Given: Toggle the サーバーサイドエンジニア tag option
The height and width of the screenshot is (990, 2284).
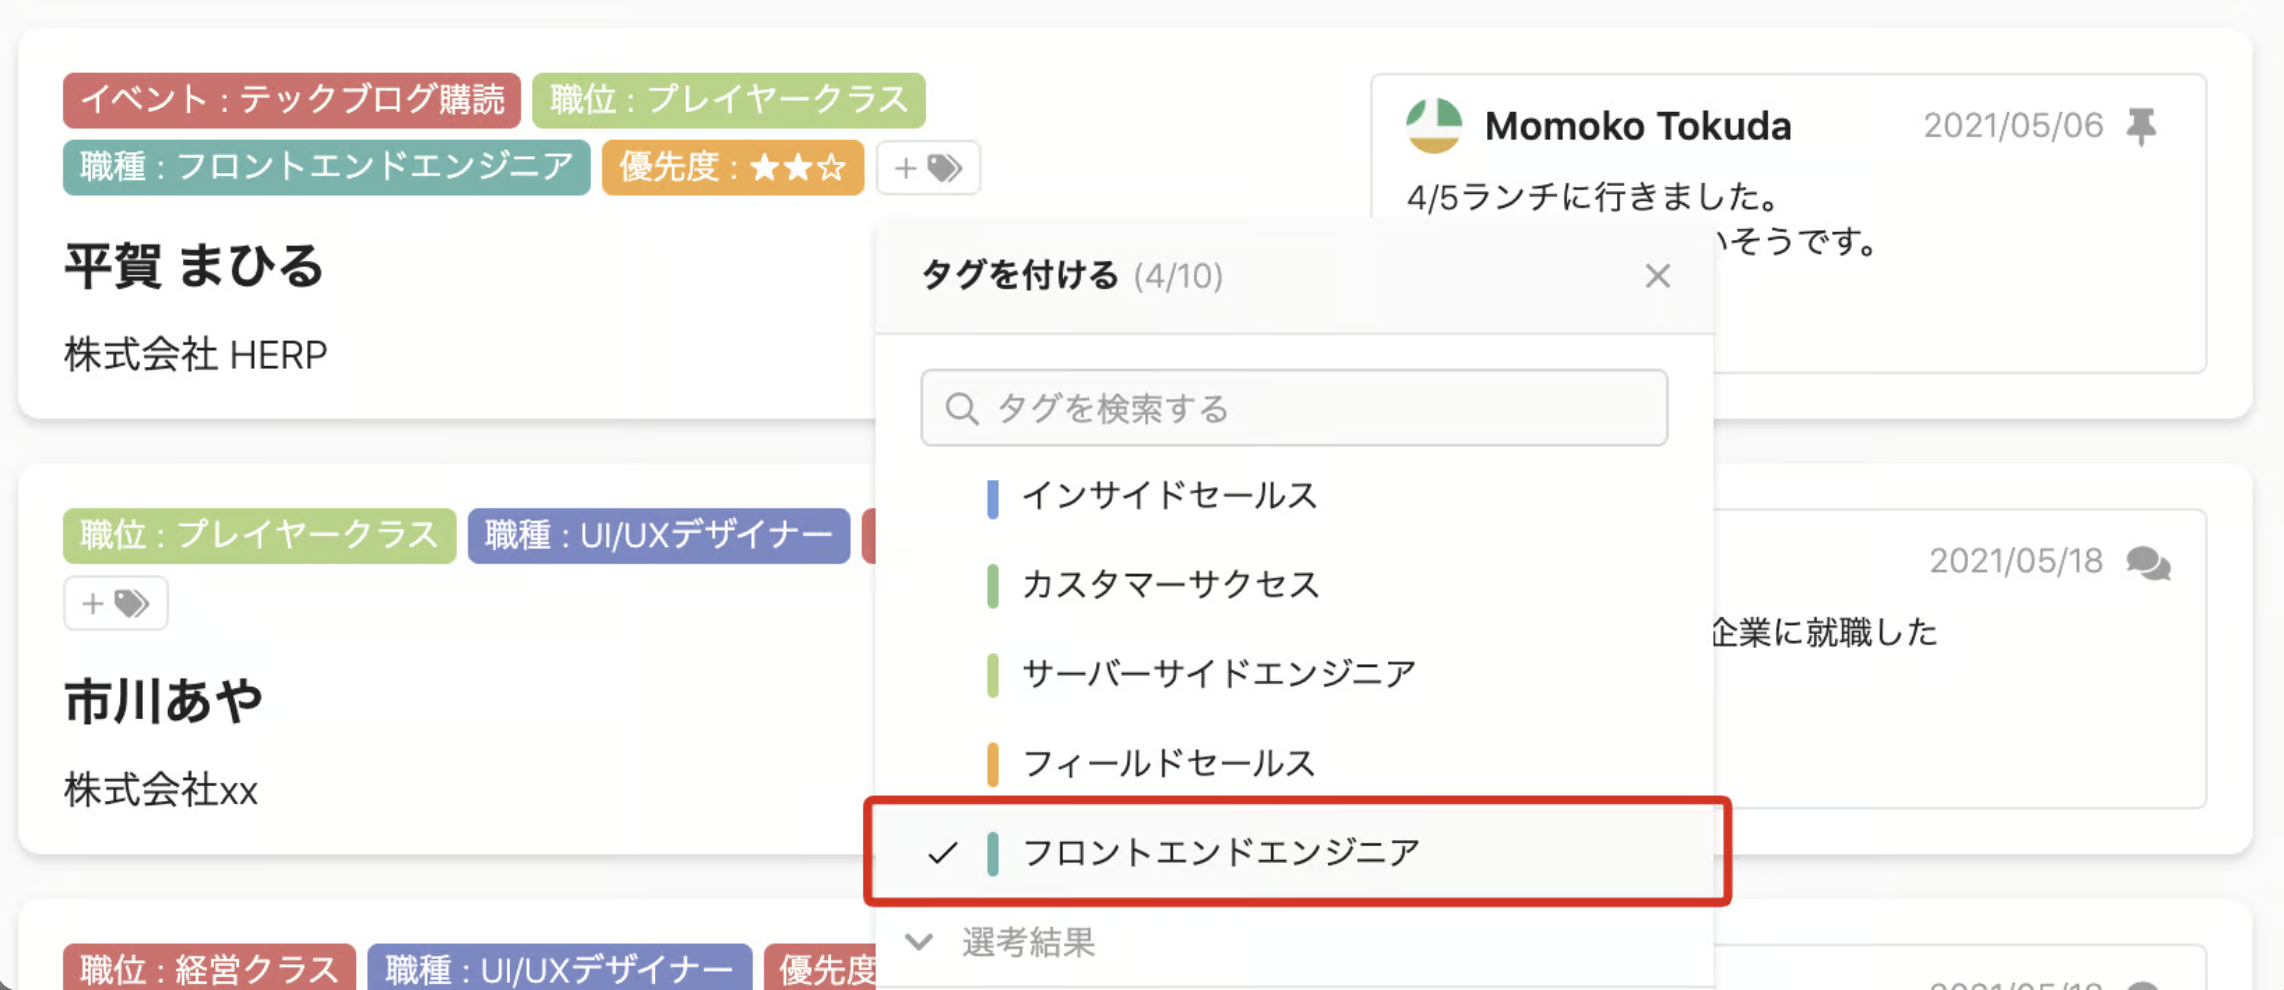Looking at the screenshot, I should coord(1218,674).
